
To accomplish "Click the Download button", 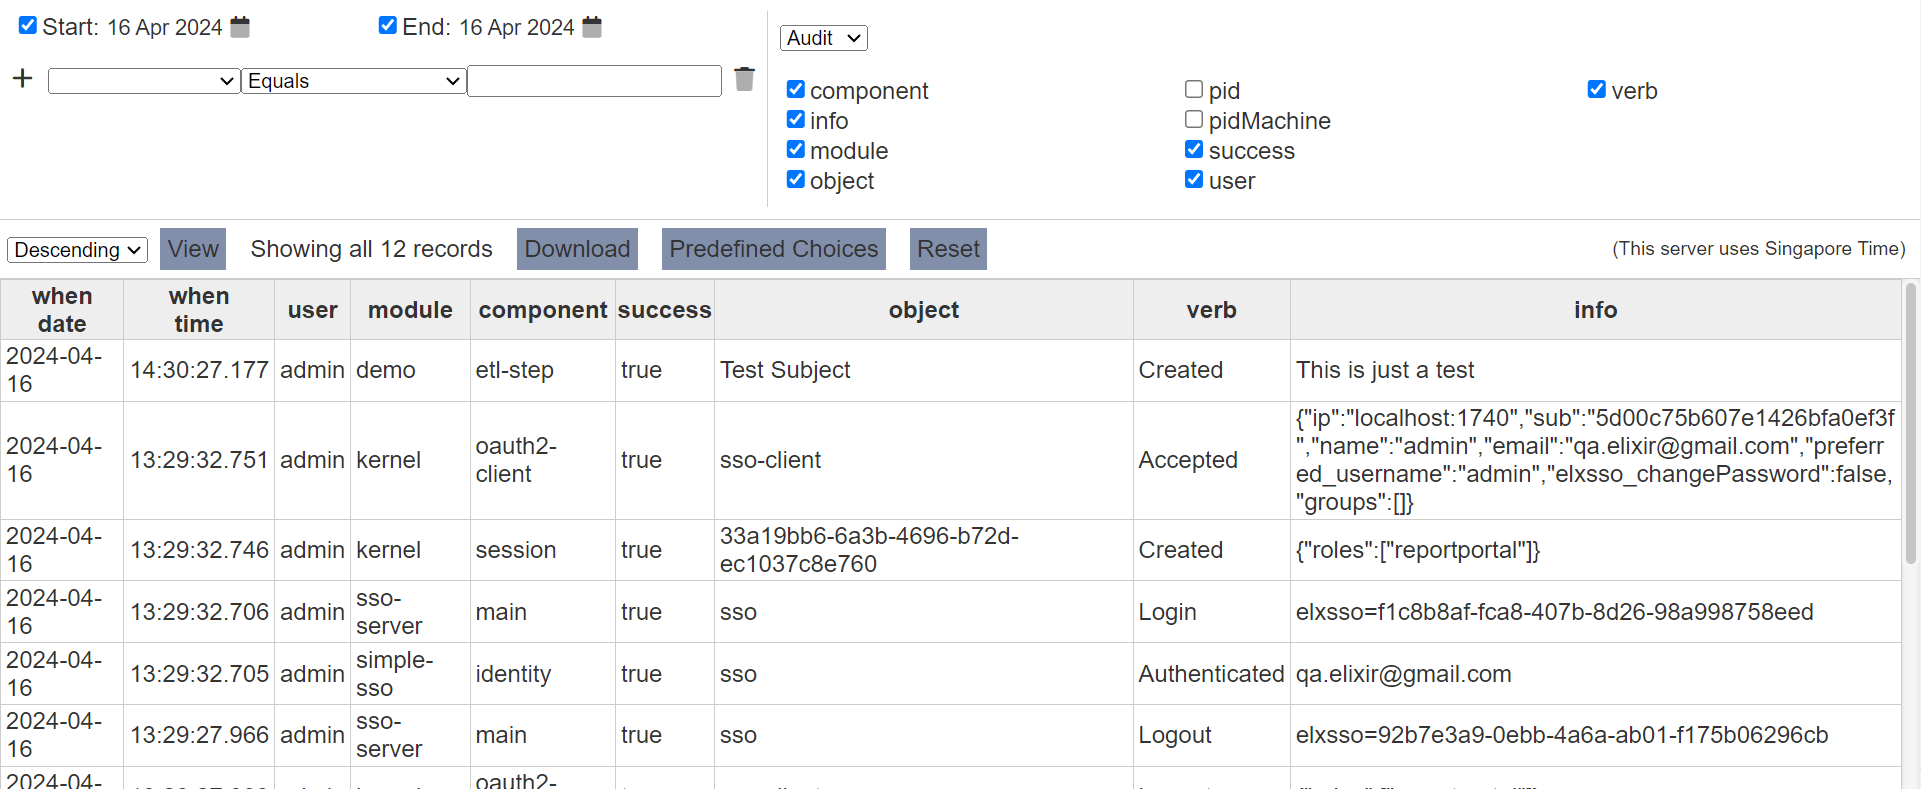I will tap(577, 249).
